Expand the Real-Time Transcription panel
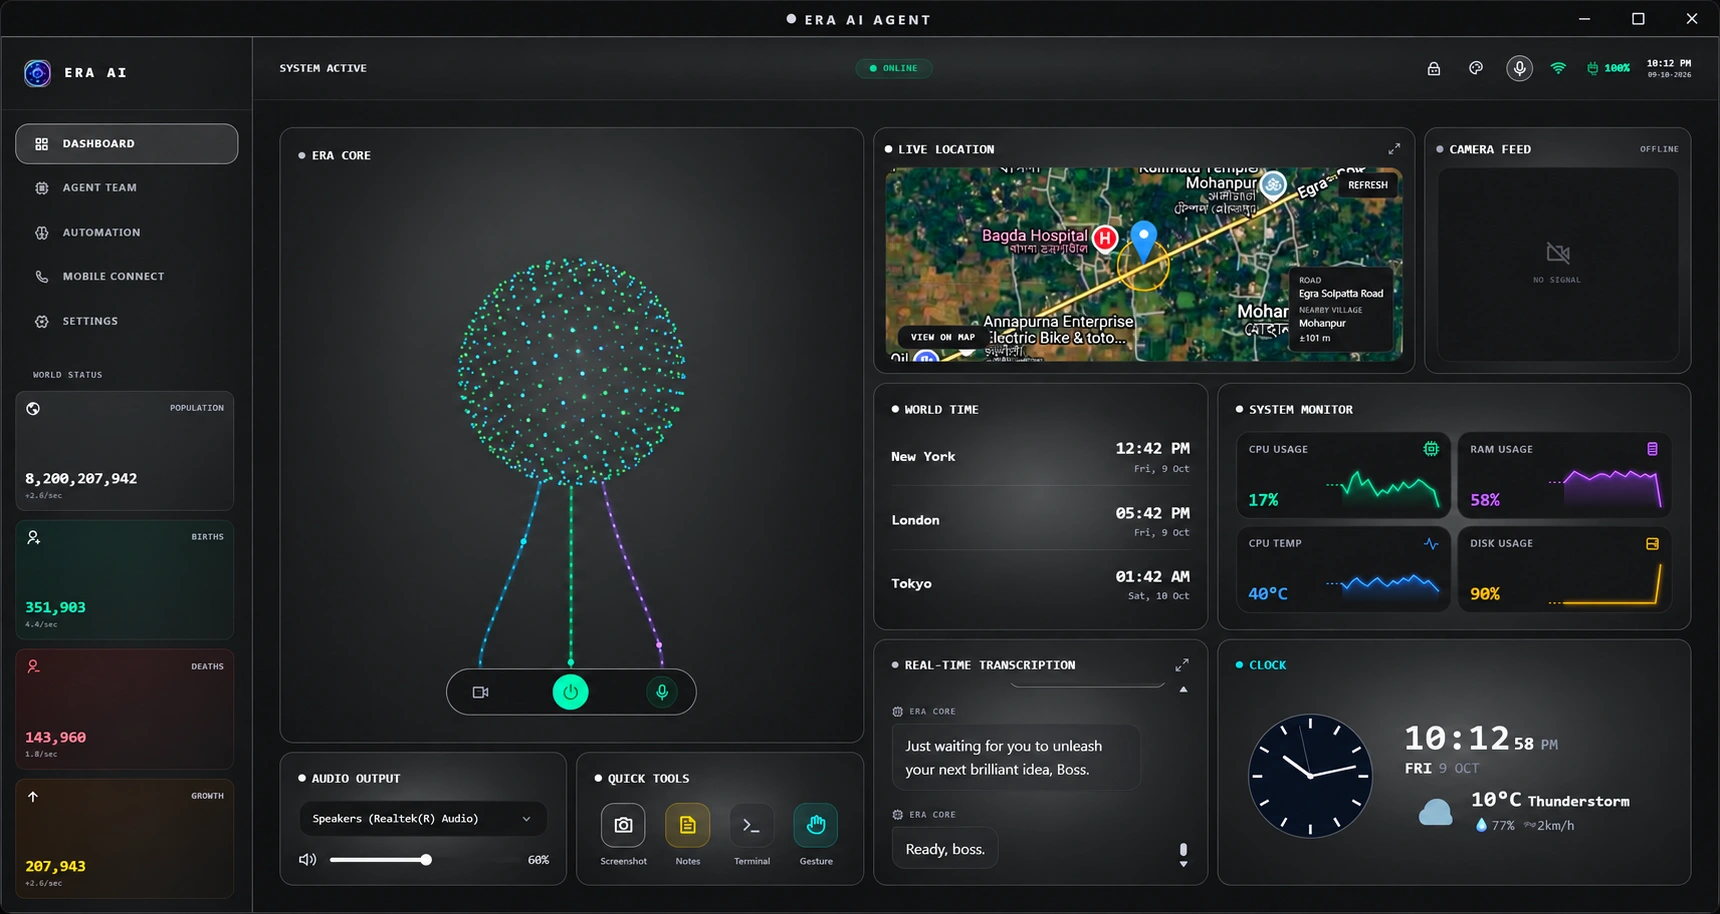This screenshot has height=914, width=1720. [x=1182, y=665]
